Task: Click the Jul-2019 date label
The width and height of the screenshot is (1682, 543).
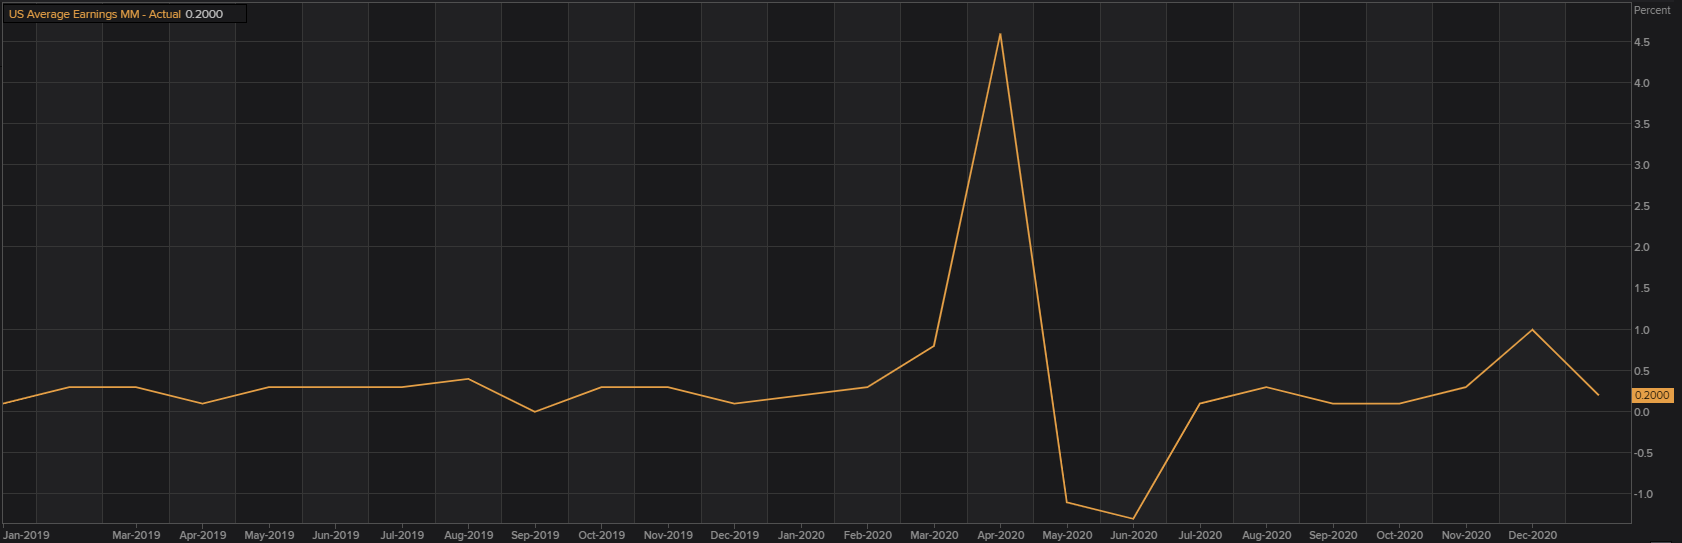Action: (x=402, y=535)
